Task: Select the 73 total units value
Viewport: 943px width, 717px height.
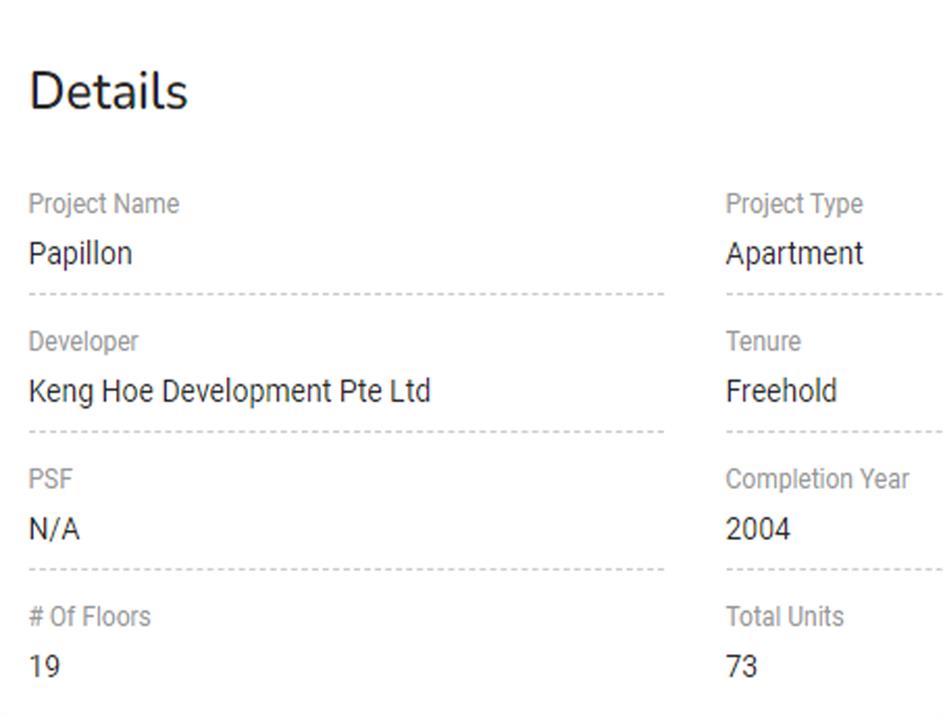Action: click(x=741, y=666)
